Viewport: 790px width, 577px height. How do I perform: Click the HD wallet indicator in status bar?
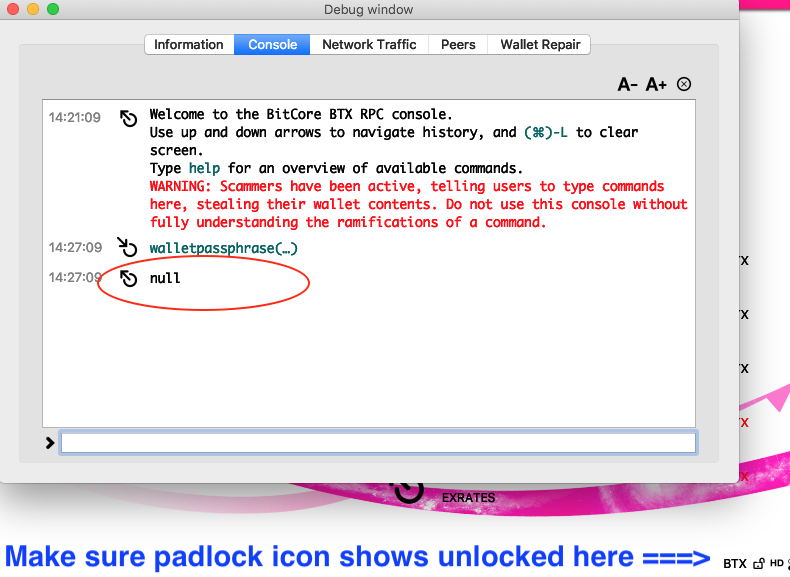(x=776, y=563)
